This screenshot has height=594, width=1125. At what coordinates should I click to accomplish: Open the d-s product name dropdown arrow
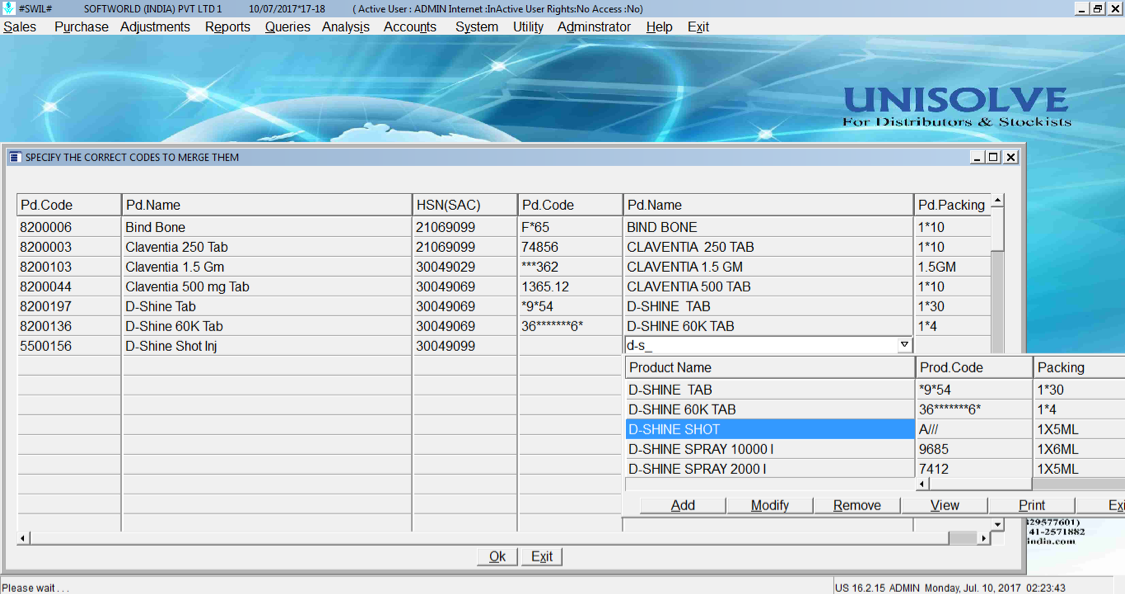pos(904,345)
